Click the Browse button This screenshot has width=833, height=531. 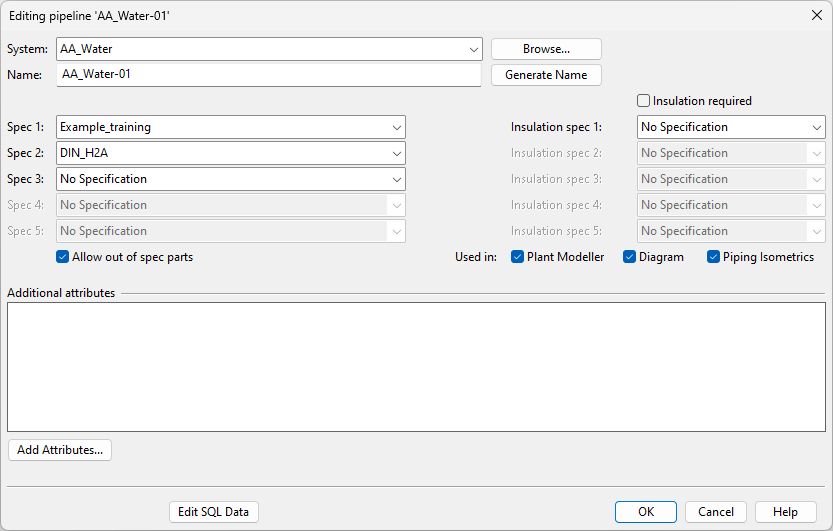[x=546, y=49]
